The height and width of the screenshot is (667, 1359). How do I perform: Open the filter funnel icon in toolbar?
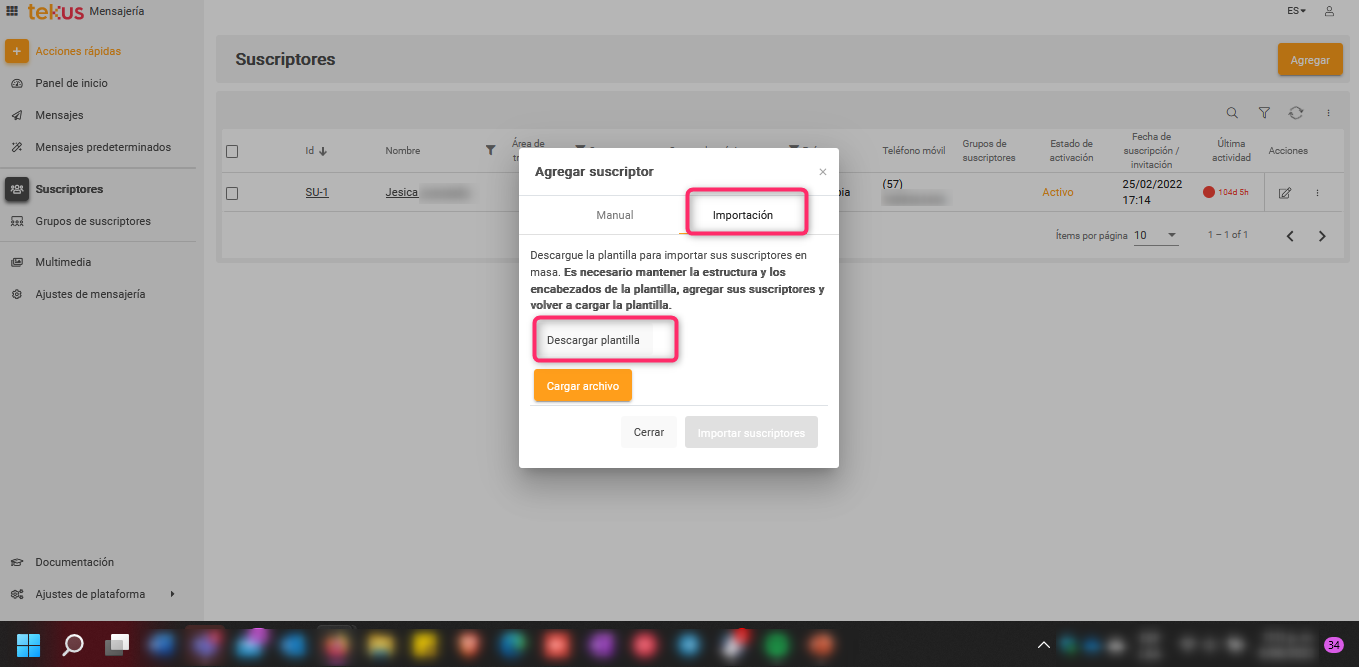pyautogui.click(x=1264, y=113)
